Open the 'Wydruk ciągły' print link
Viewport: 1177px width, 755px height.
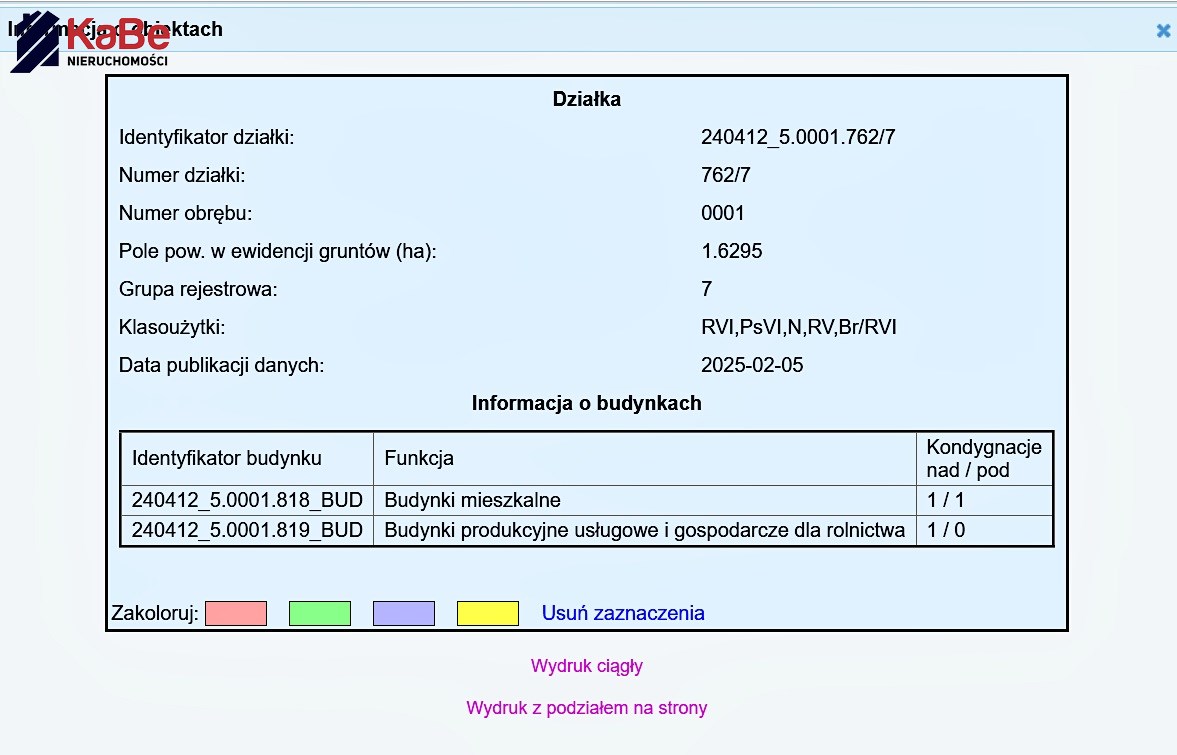(x=587, y=666)
